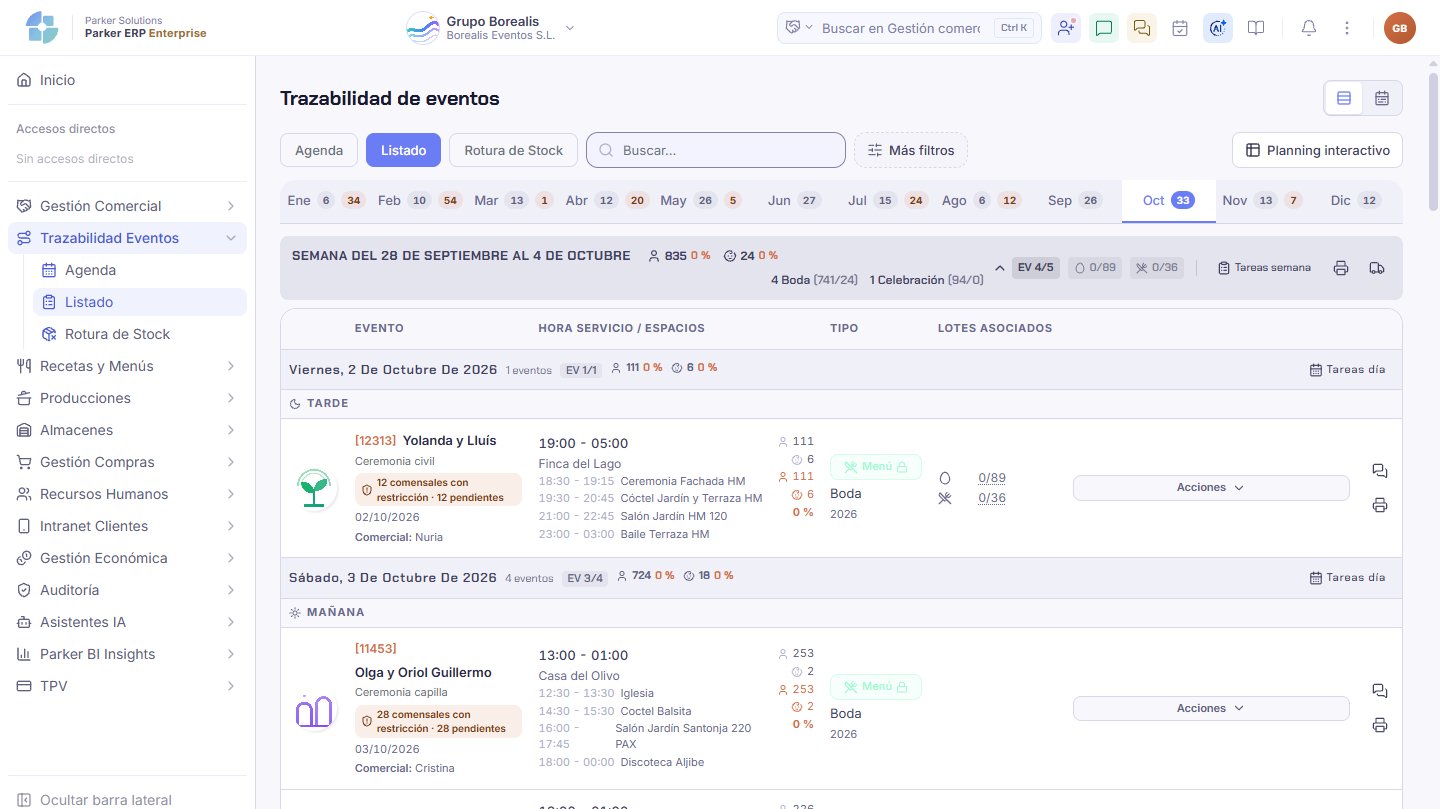This screenshot has width=1440, height=809.
Task: Print the Yolanda y Lluís event
Action: (1380, 505)
